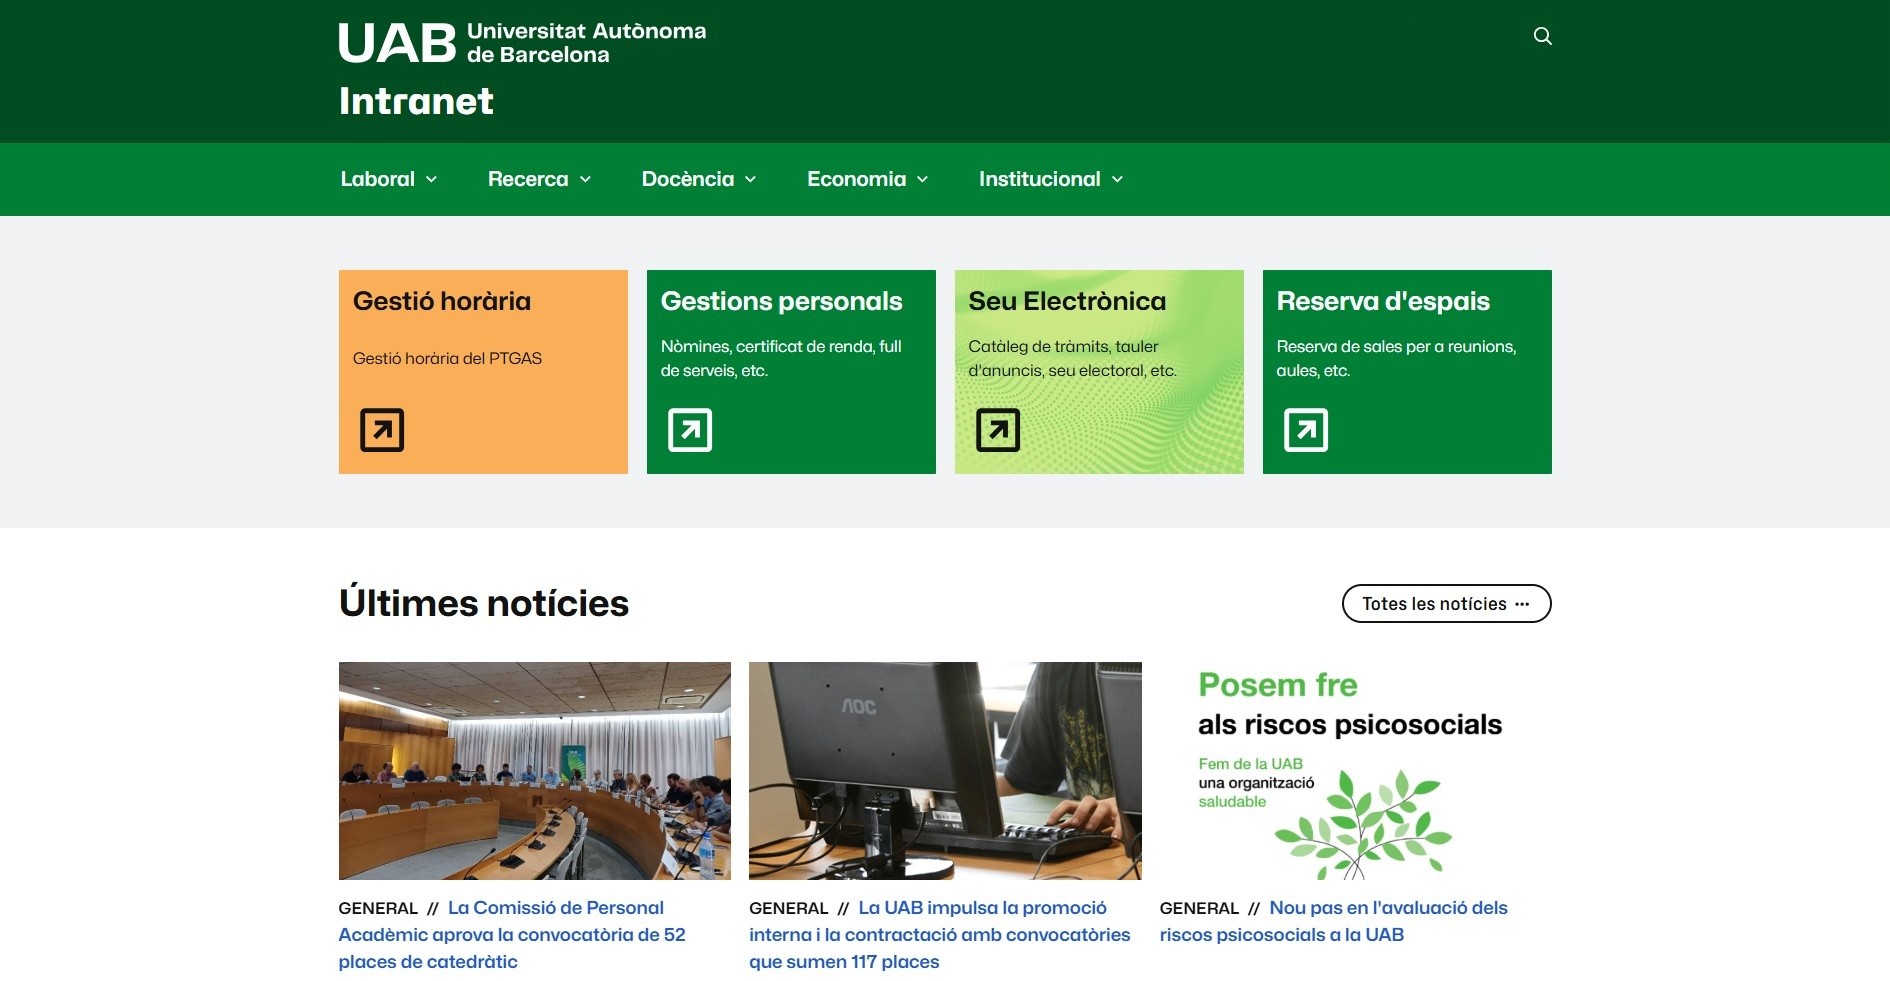Open external link icon on Reserva d'espais card

tap(1306, 430)
